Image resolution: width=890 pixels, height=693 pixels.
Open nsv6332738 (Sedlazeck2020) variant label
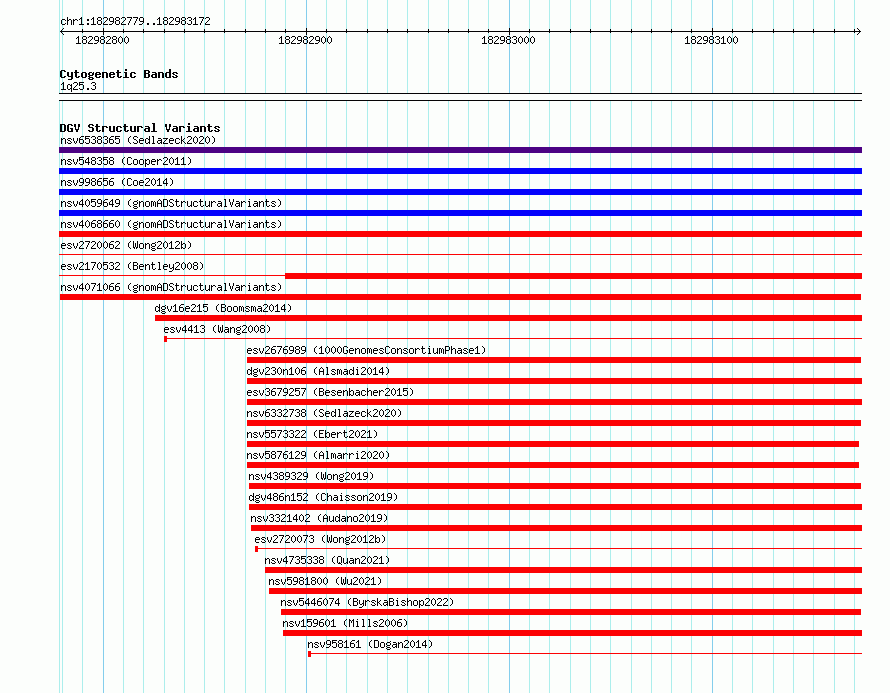pos(324,413)
